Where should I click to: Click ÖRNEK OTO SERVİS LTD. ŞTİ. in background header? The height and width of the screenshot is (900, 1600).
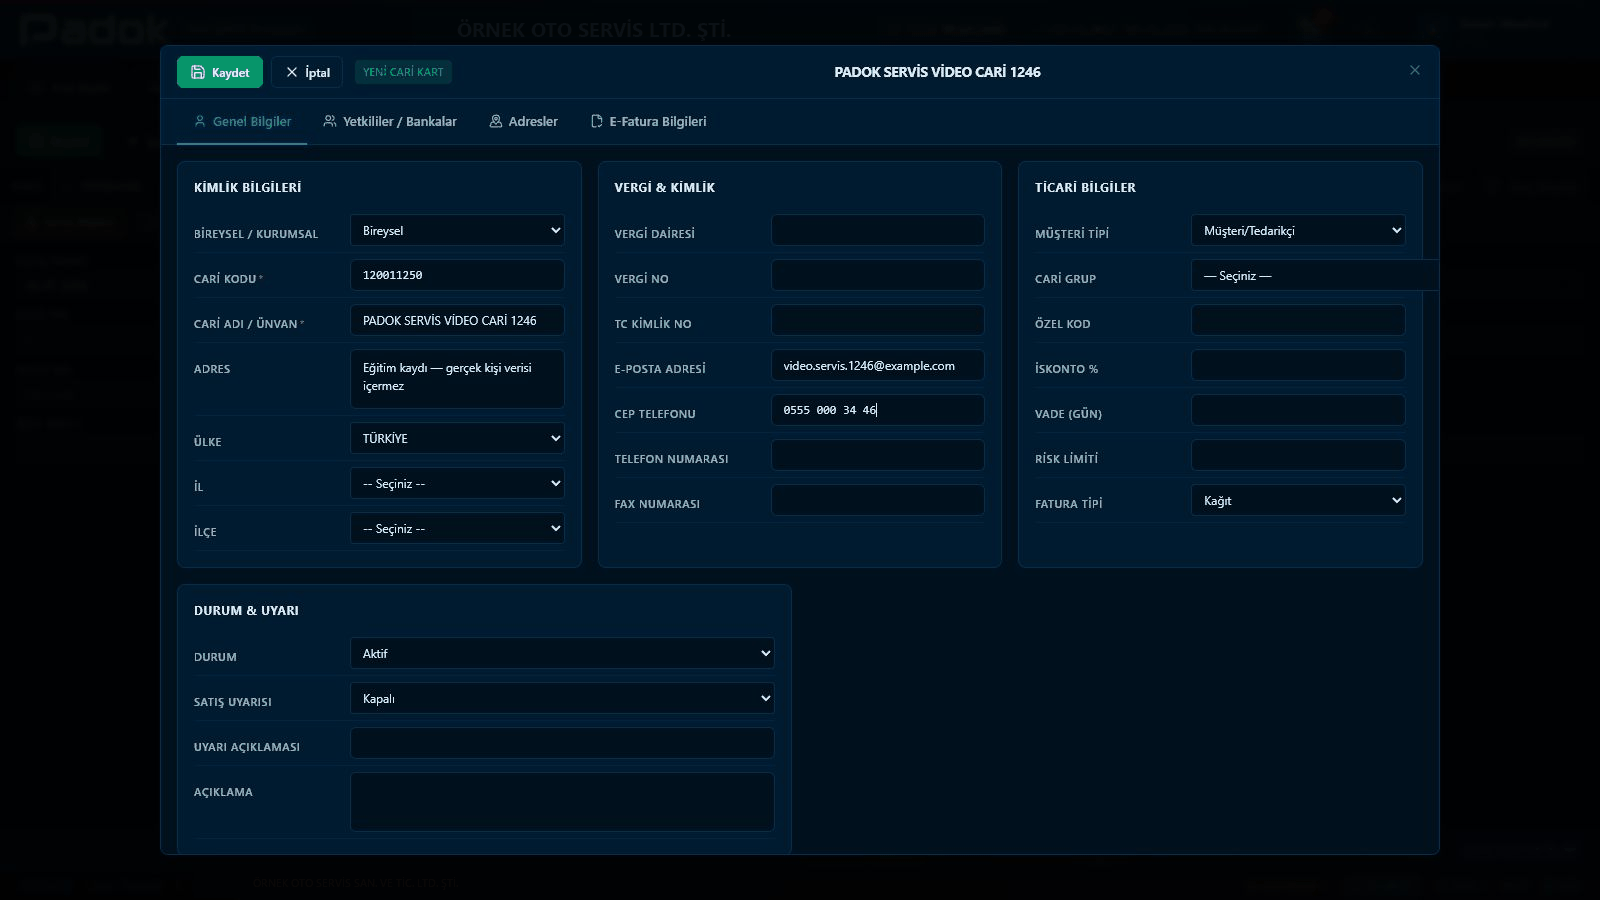click(x=594, y=30)
